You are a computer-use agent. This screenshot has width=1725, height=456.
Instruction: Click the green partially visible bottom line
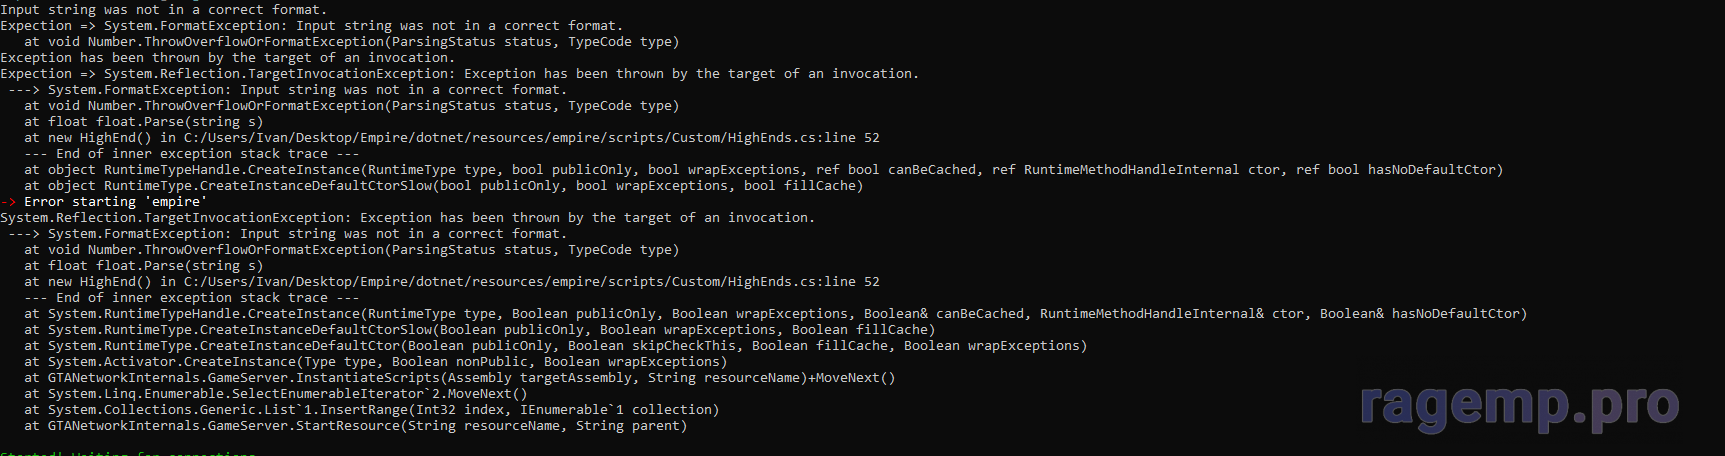pos(128,453)
